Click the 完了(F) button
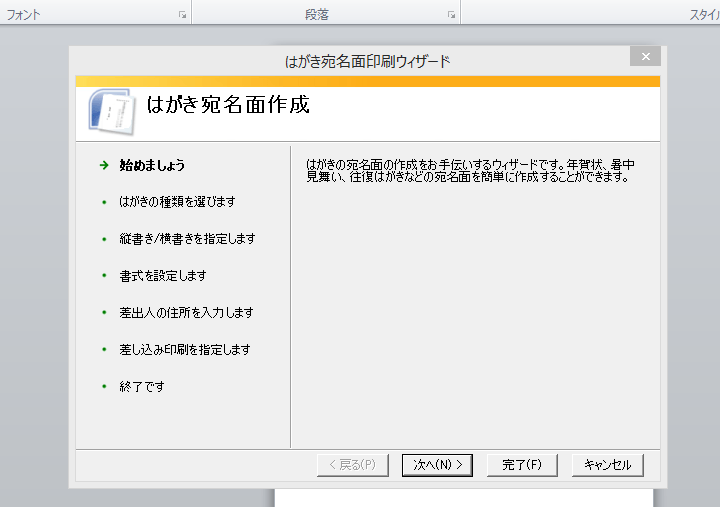This screenshot has height=507, width=720. [x=522, y=465]
